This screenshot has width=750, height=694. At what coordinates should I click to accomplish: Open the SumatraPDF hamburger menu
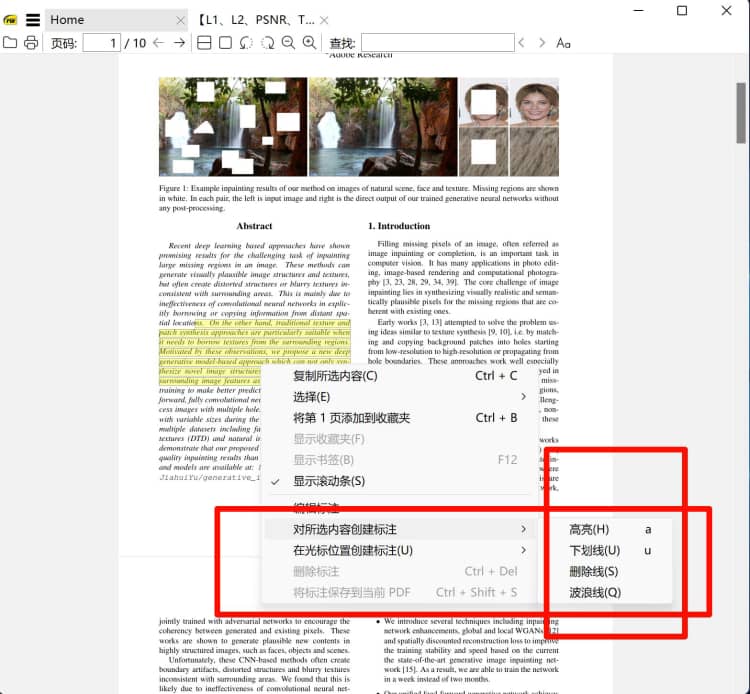pos(33,20)
